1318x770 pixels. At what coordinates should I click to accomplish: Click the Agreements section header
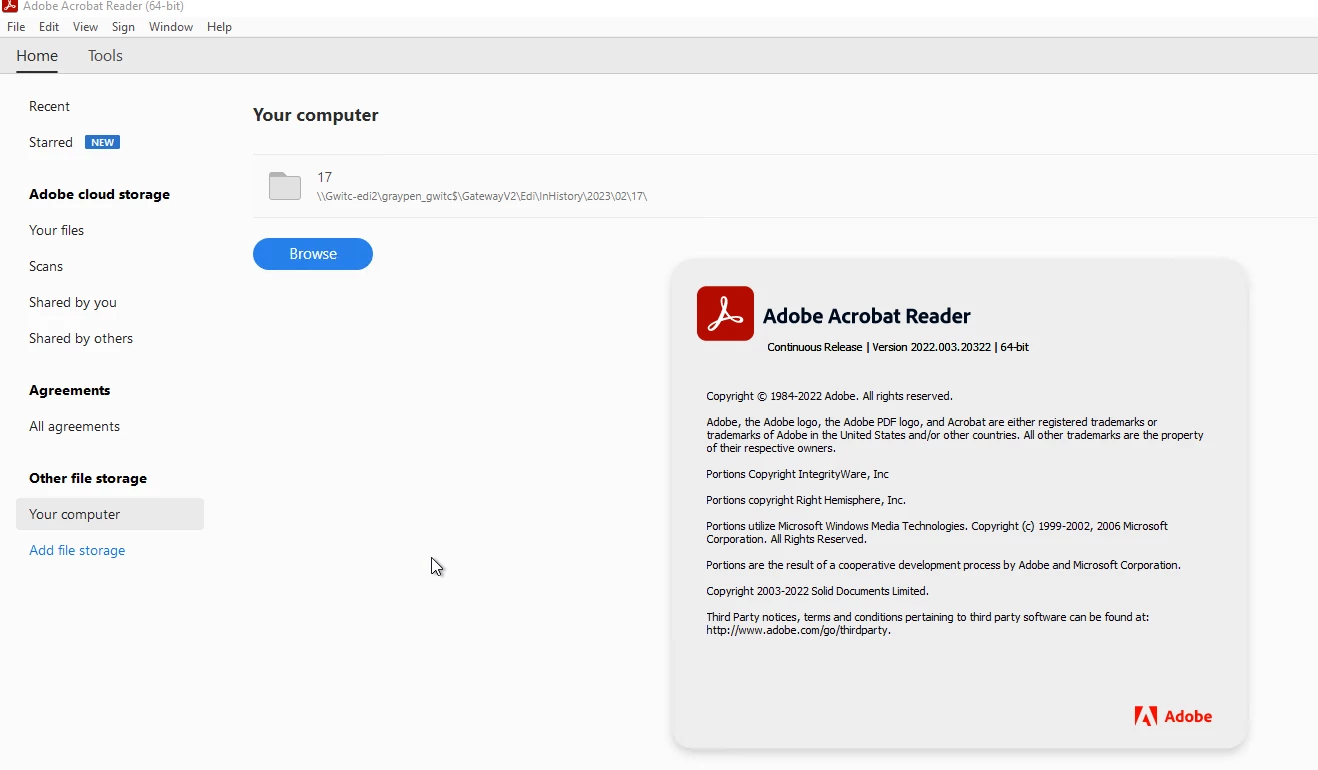click(70, 390)
